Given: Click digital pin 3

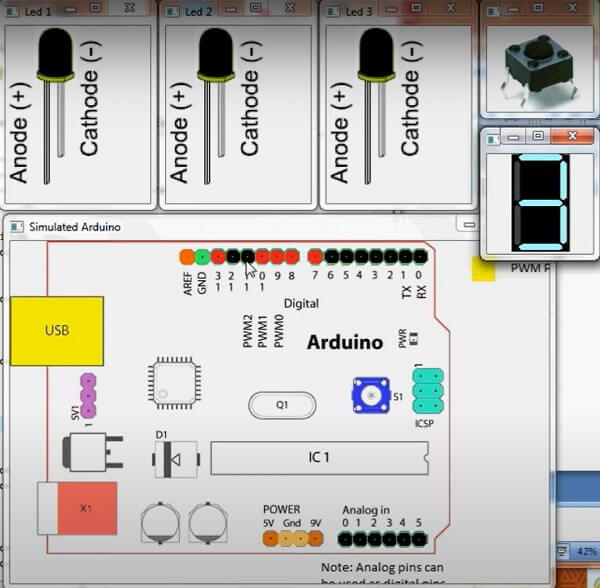Looking at the screenshot, I should tap(376, 257).
